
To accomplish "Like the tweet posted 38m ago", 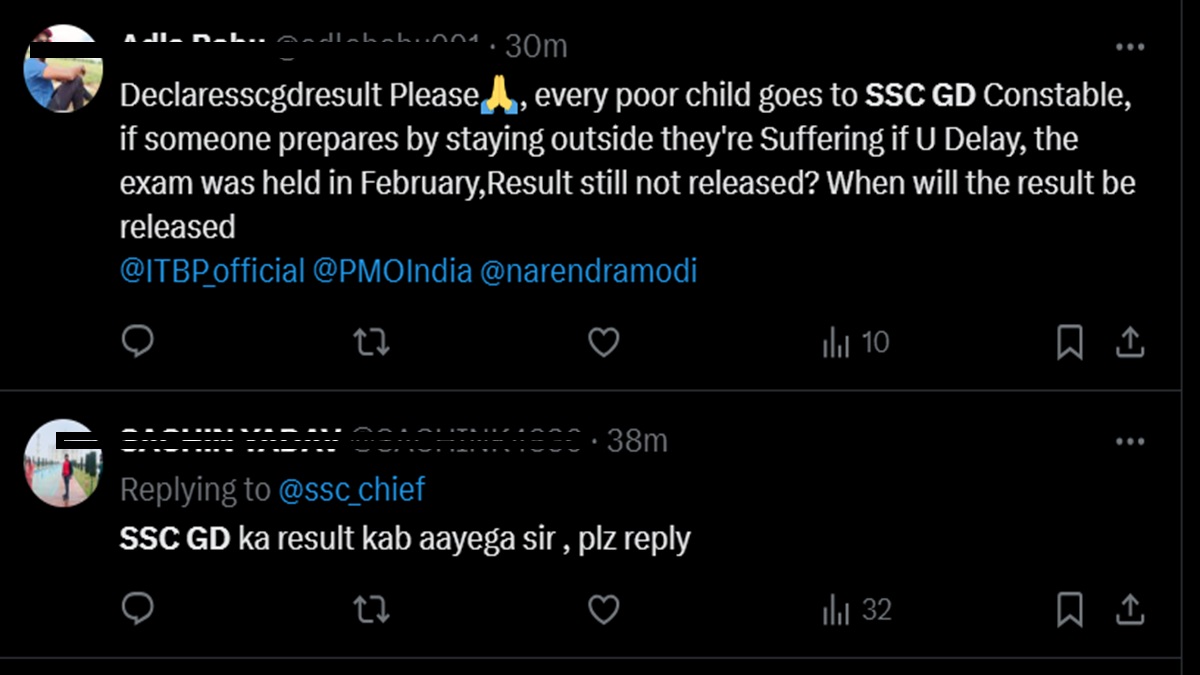I will tap(603, 609).
